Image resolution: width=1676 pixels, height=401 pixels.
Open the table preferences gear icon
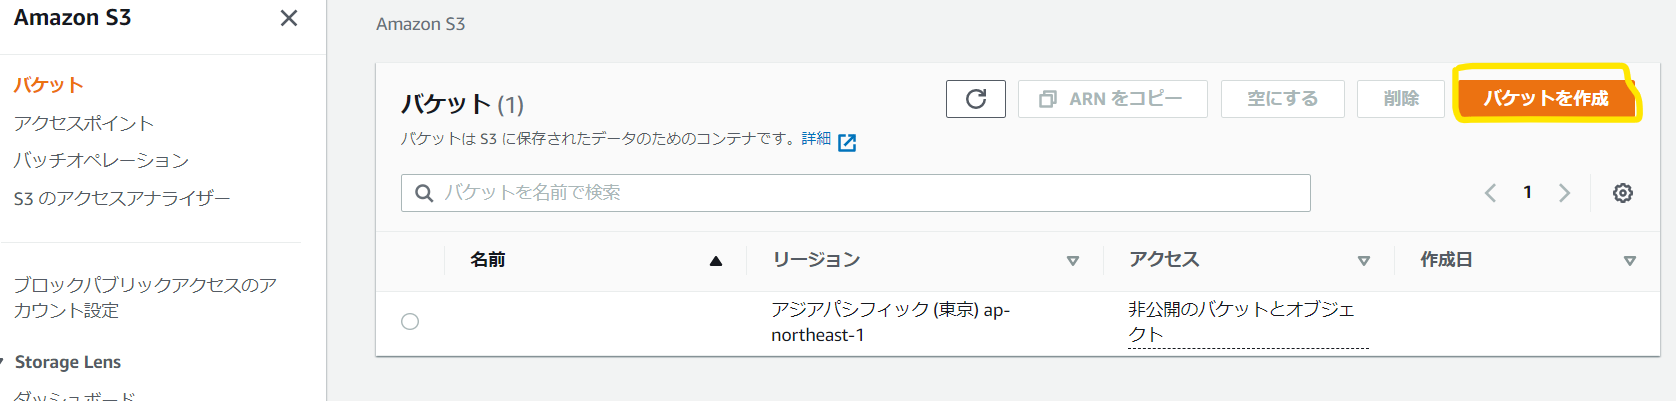1622,193
